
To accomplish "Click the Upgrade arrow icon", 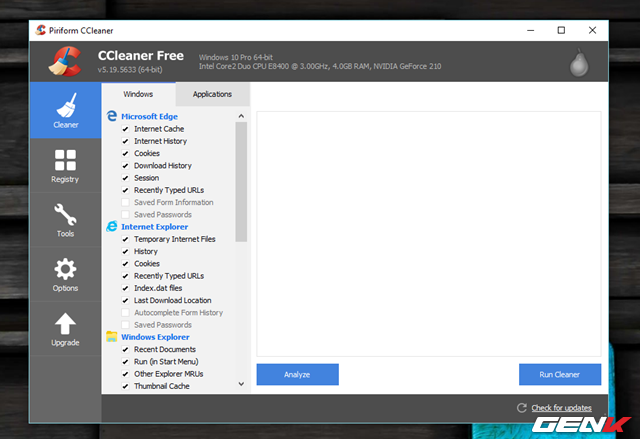I will tap(65, 323).
